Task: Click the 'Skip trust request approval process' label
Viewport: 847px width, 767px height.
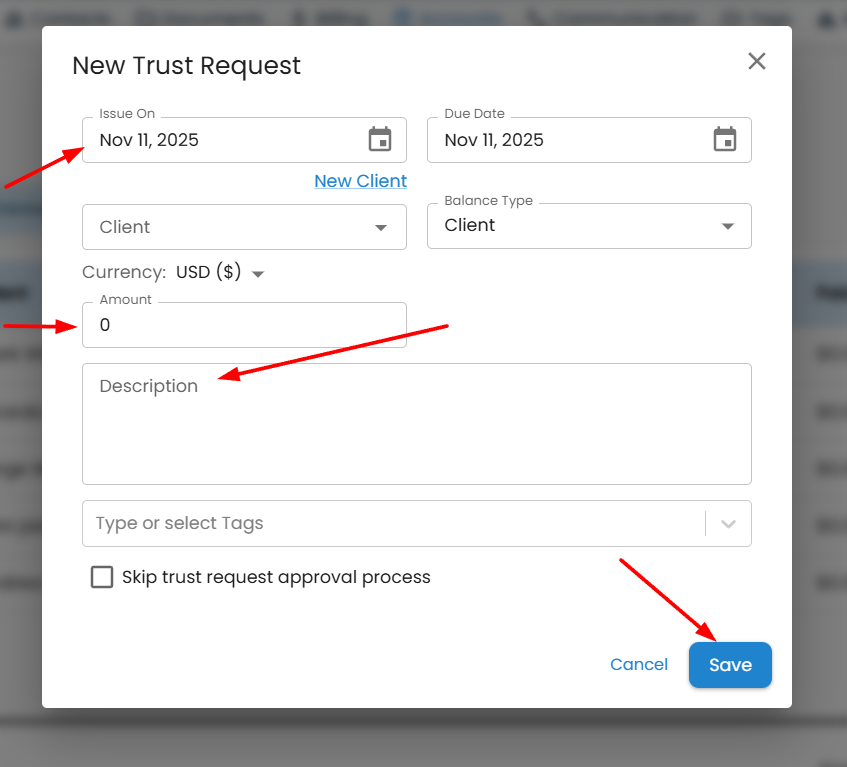Action: click(276, 577)
